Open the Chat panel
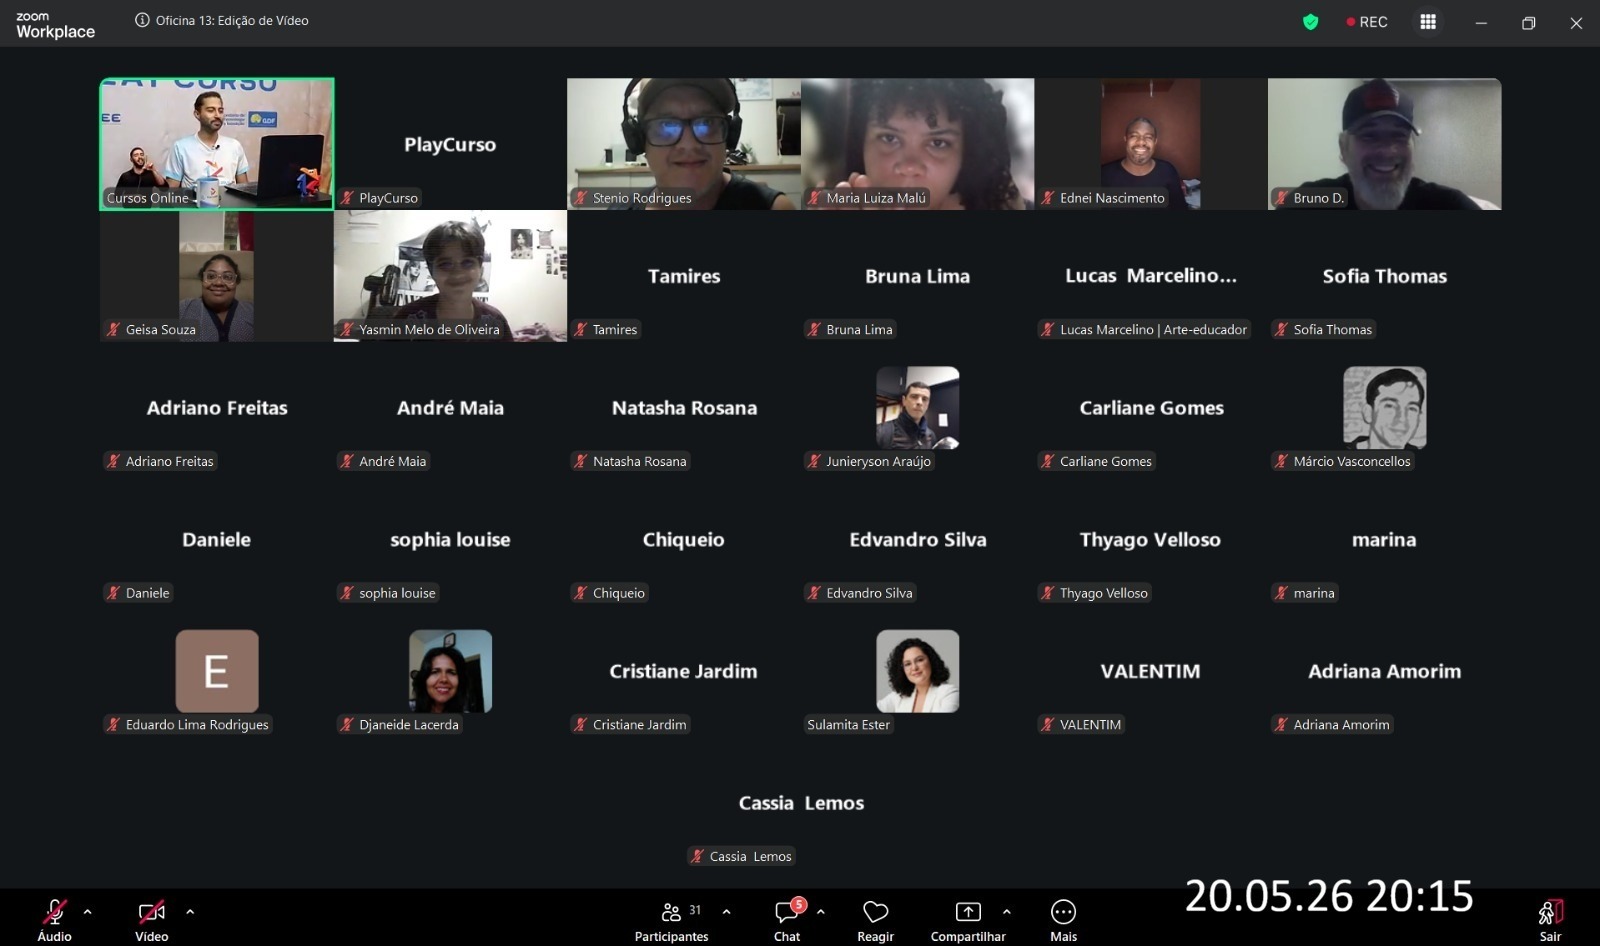Screen dimensions: 1600x946 point(787,920)
